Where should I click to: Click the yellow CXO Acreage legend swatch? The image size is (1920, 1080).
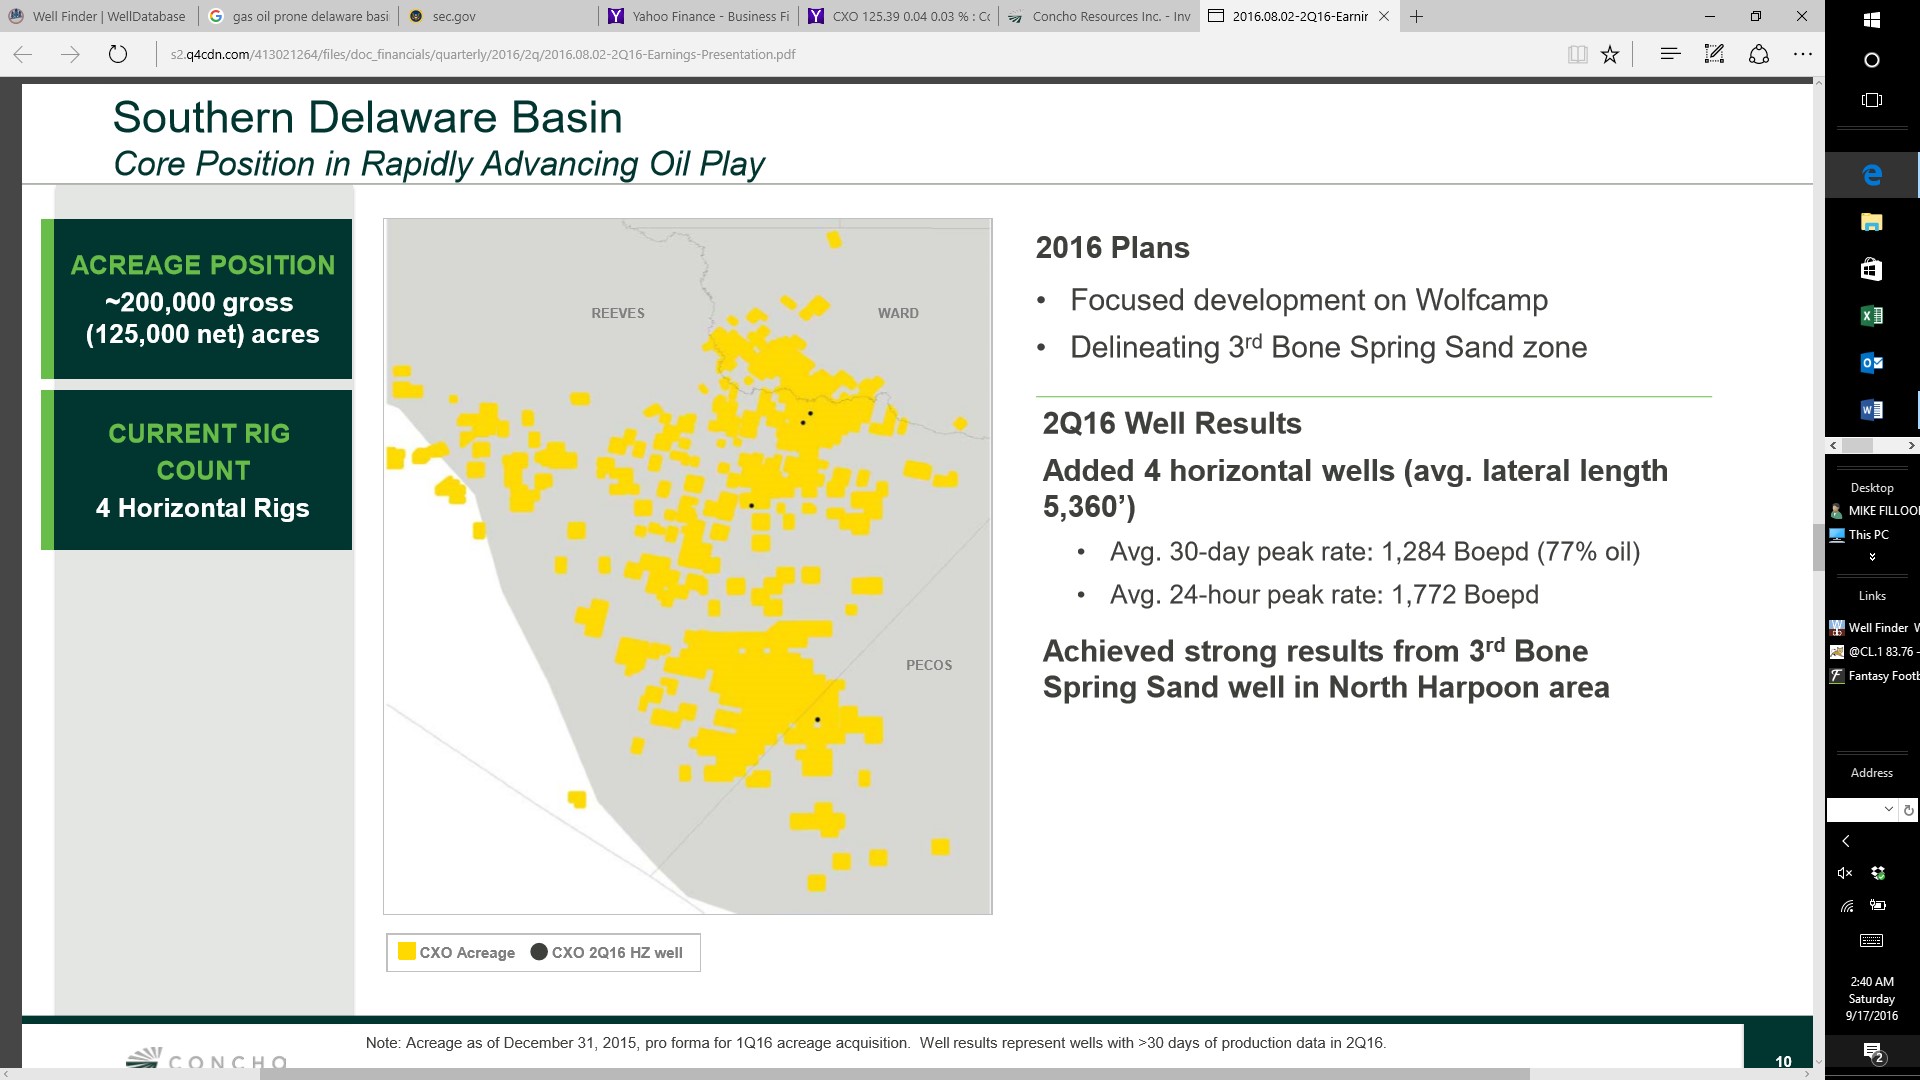pyautogui.click(x=407, y=952)
